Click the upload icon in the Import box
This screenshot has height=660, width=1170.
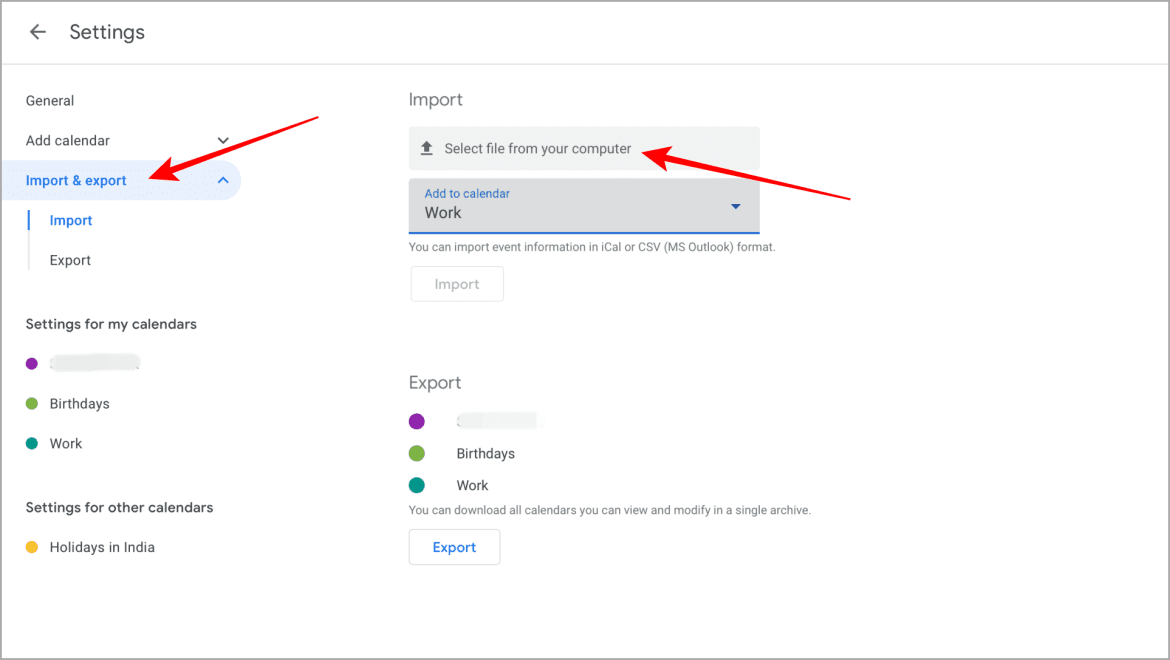(x=426, y=149)
